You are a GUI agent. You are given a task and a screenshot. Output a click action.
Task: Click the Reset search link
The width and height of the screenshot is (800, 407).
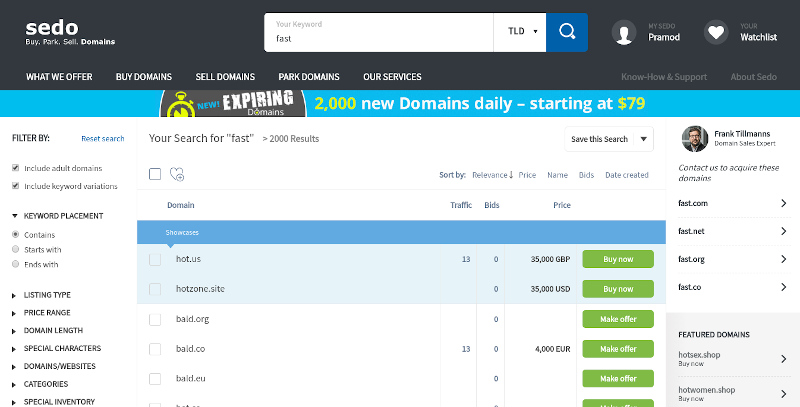103,139
